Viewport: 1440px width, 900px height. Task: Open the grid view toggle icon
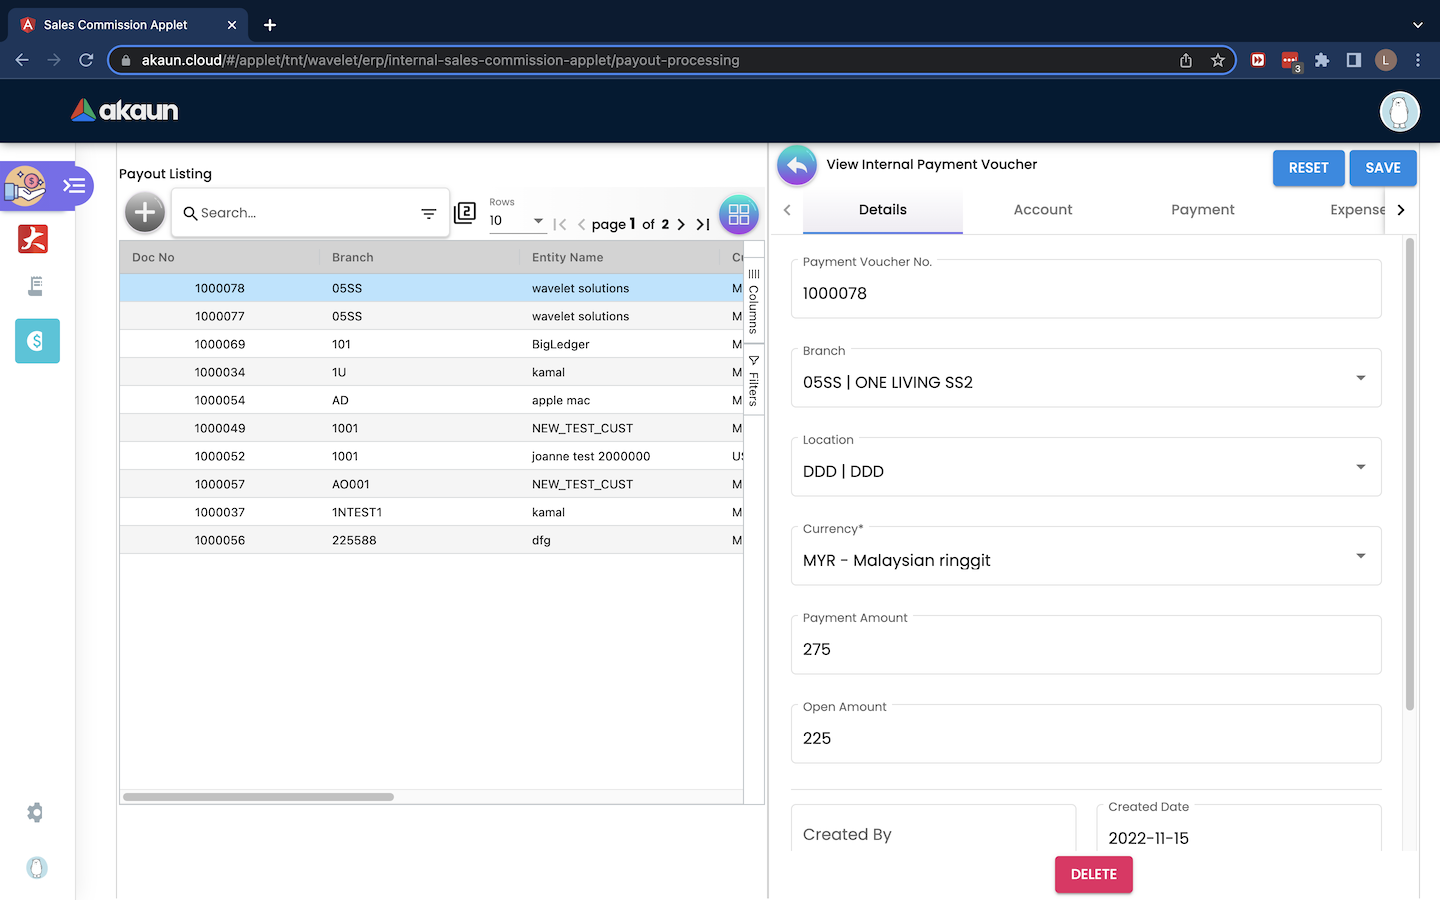pyautogui.click(x=739, y=214)
